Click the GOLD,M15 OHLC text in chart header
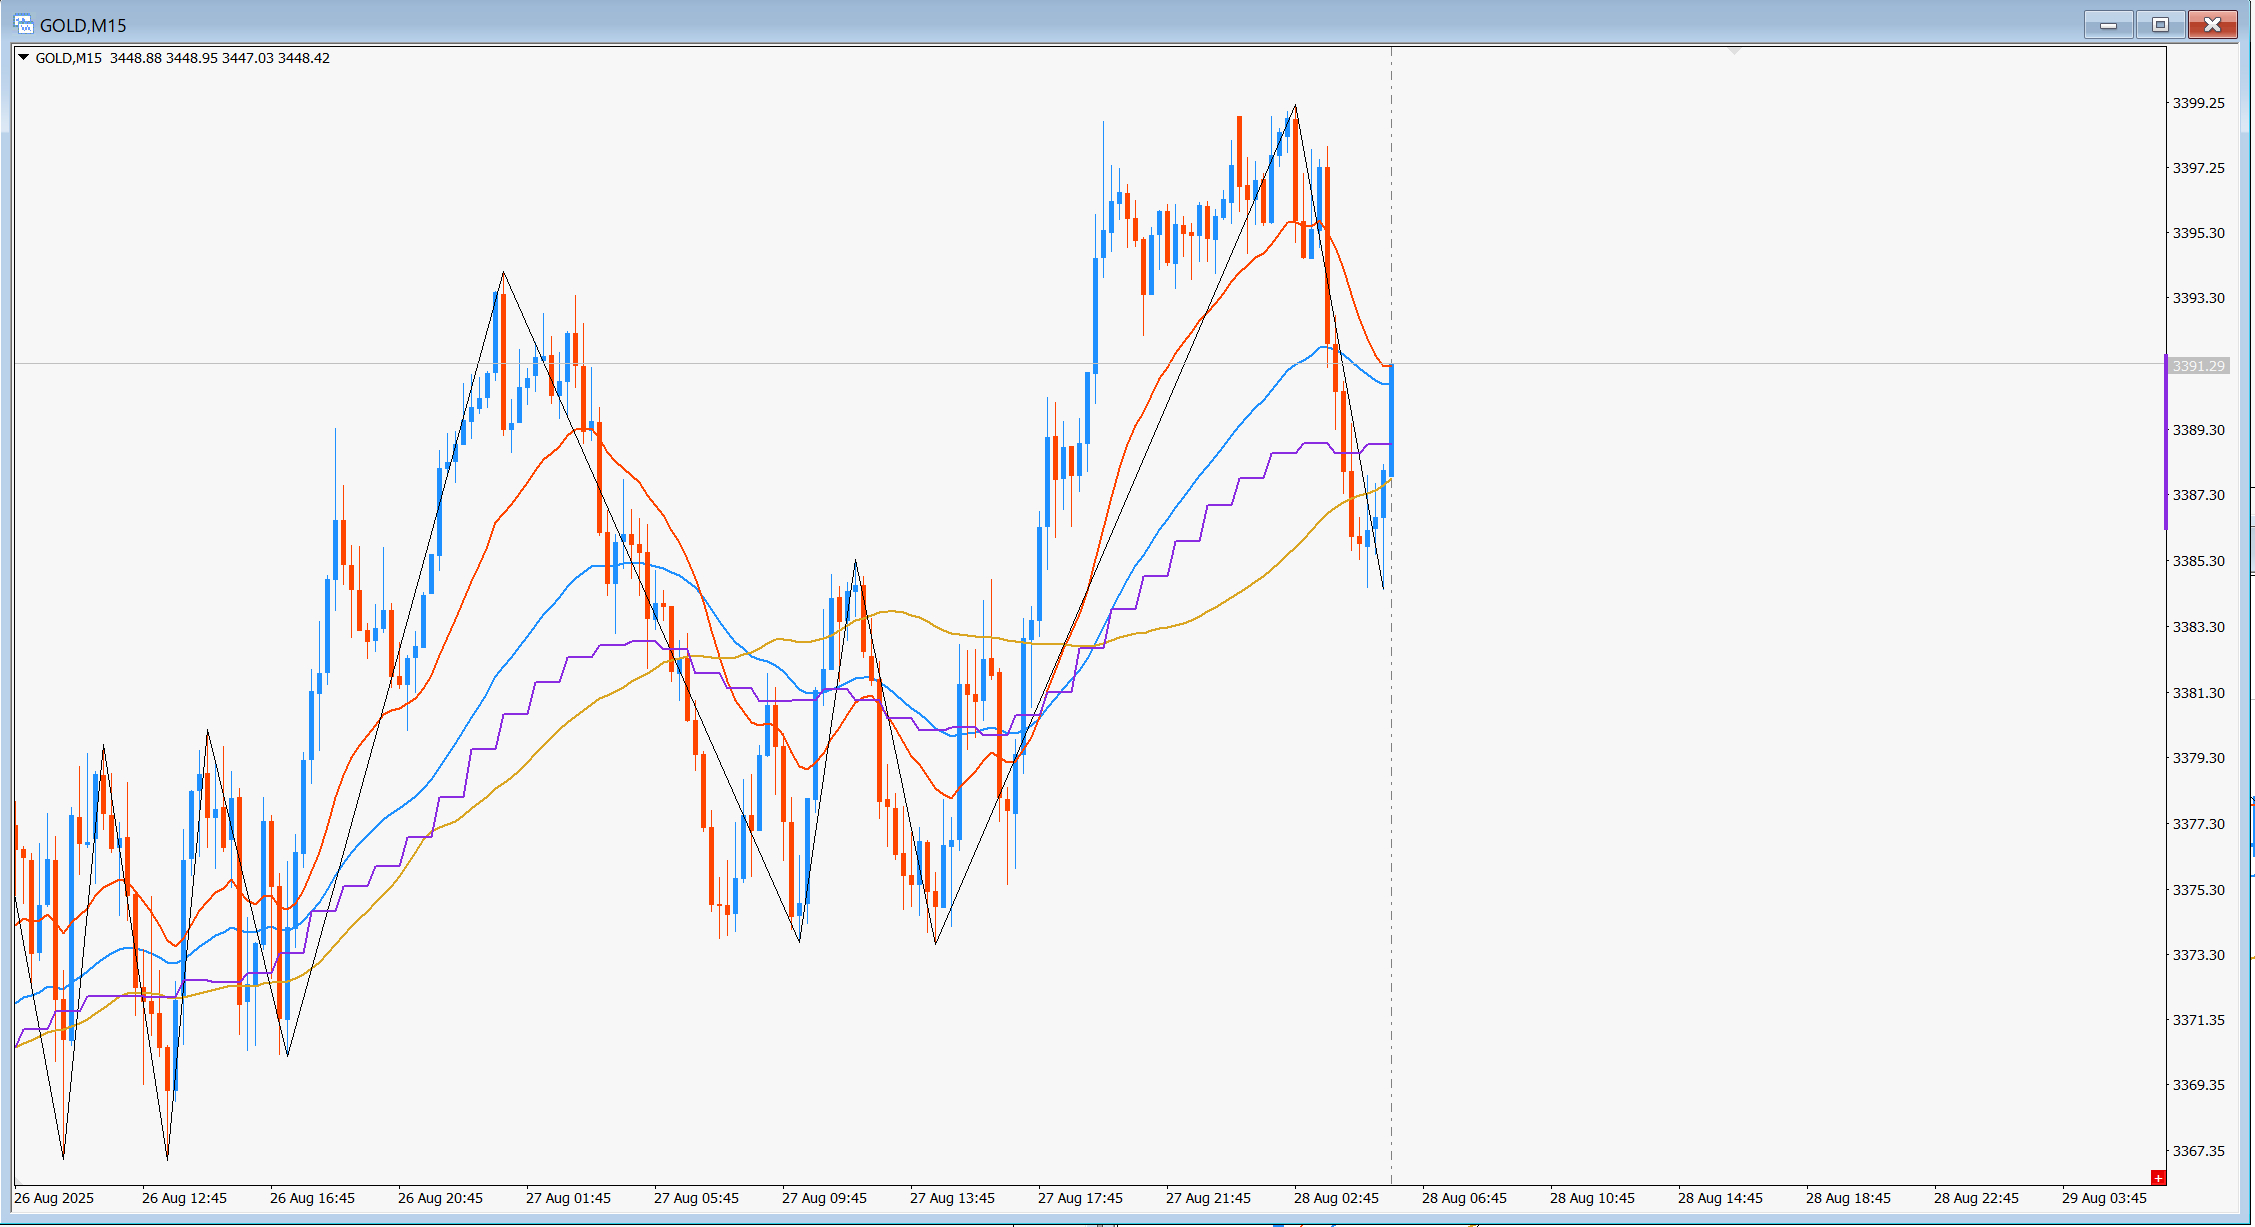 pos(182,58)
